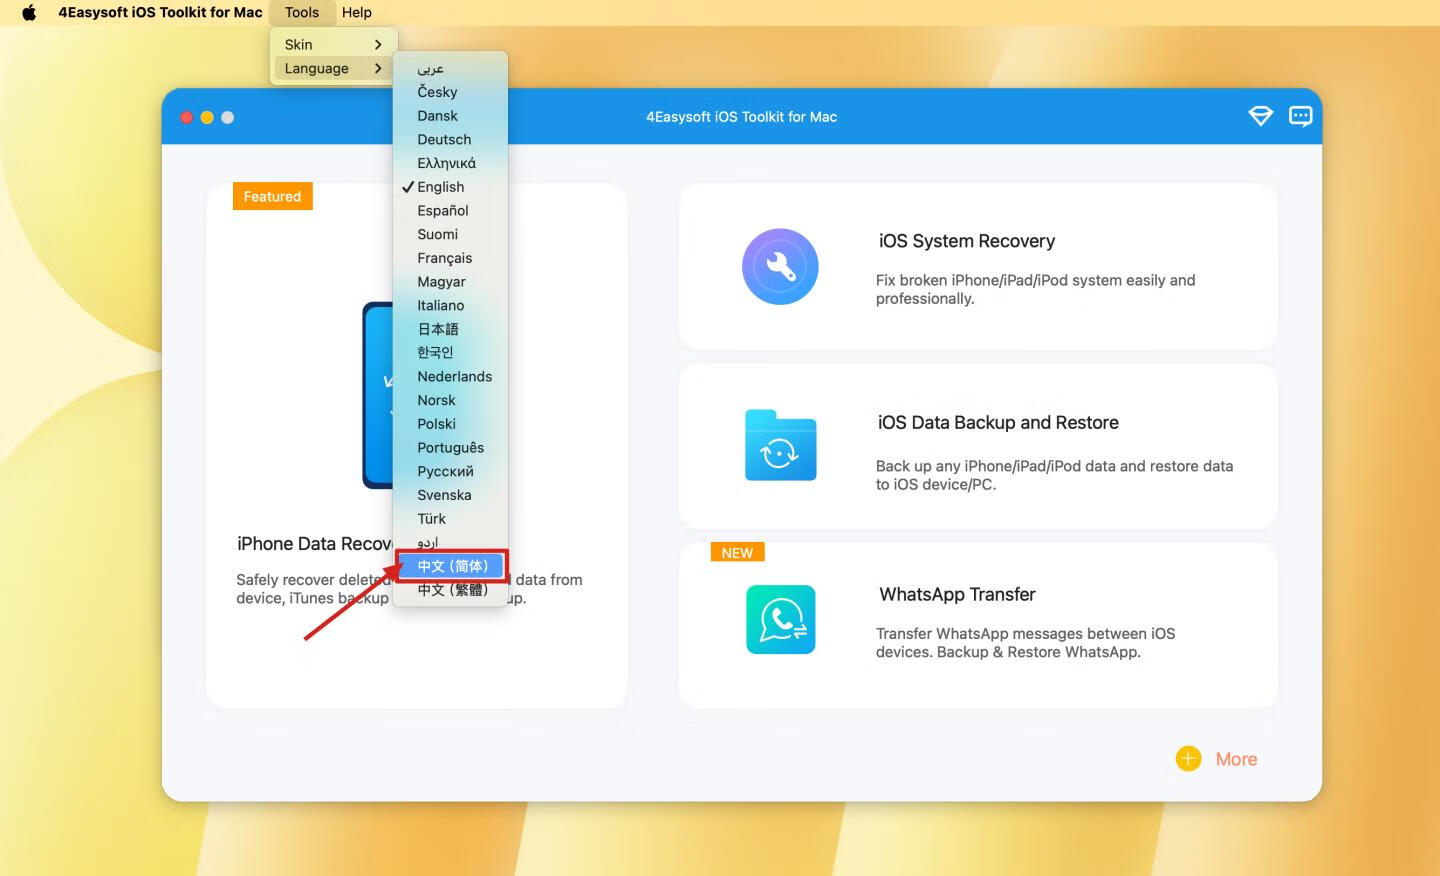Open the feedback chat bubble icon
Screen dimensions: 1440x876
(1300, 116)
